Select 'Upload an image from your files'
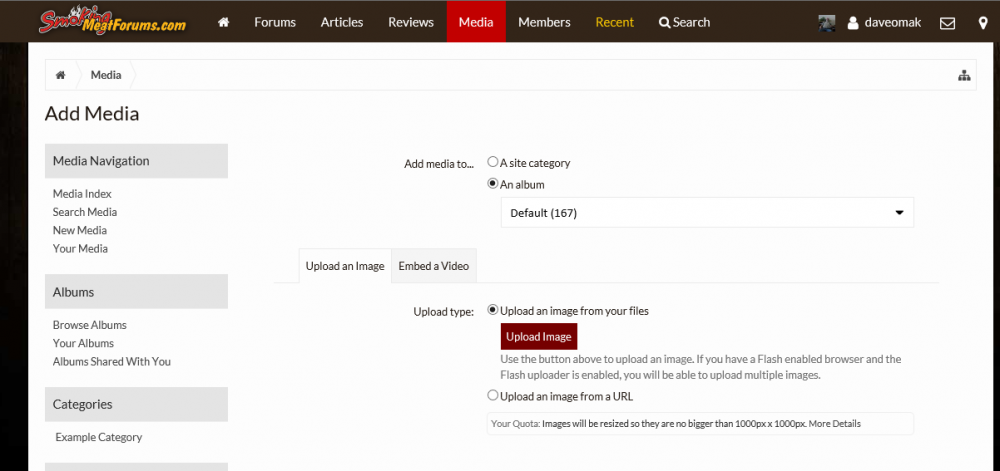 [x=493, y=311]
